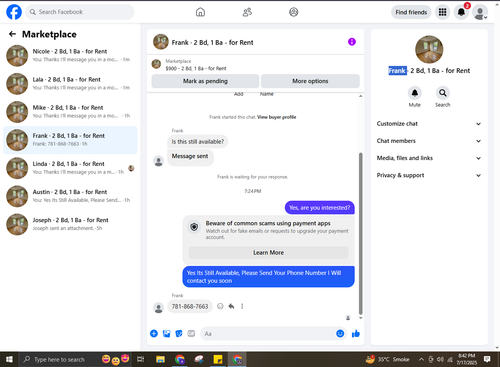This screenshot has width=500, height=367.
Task: Open Windows notification center icon
Action: (487, 359)
